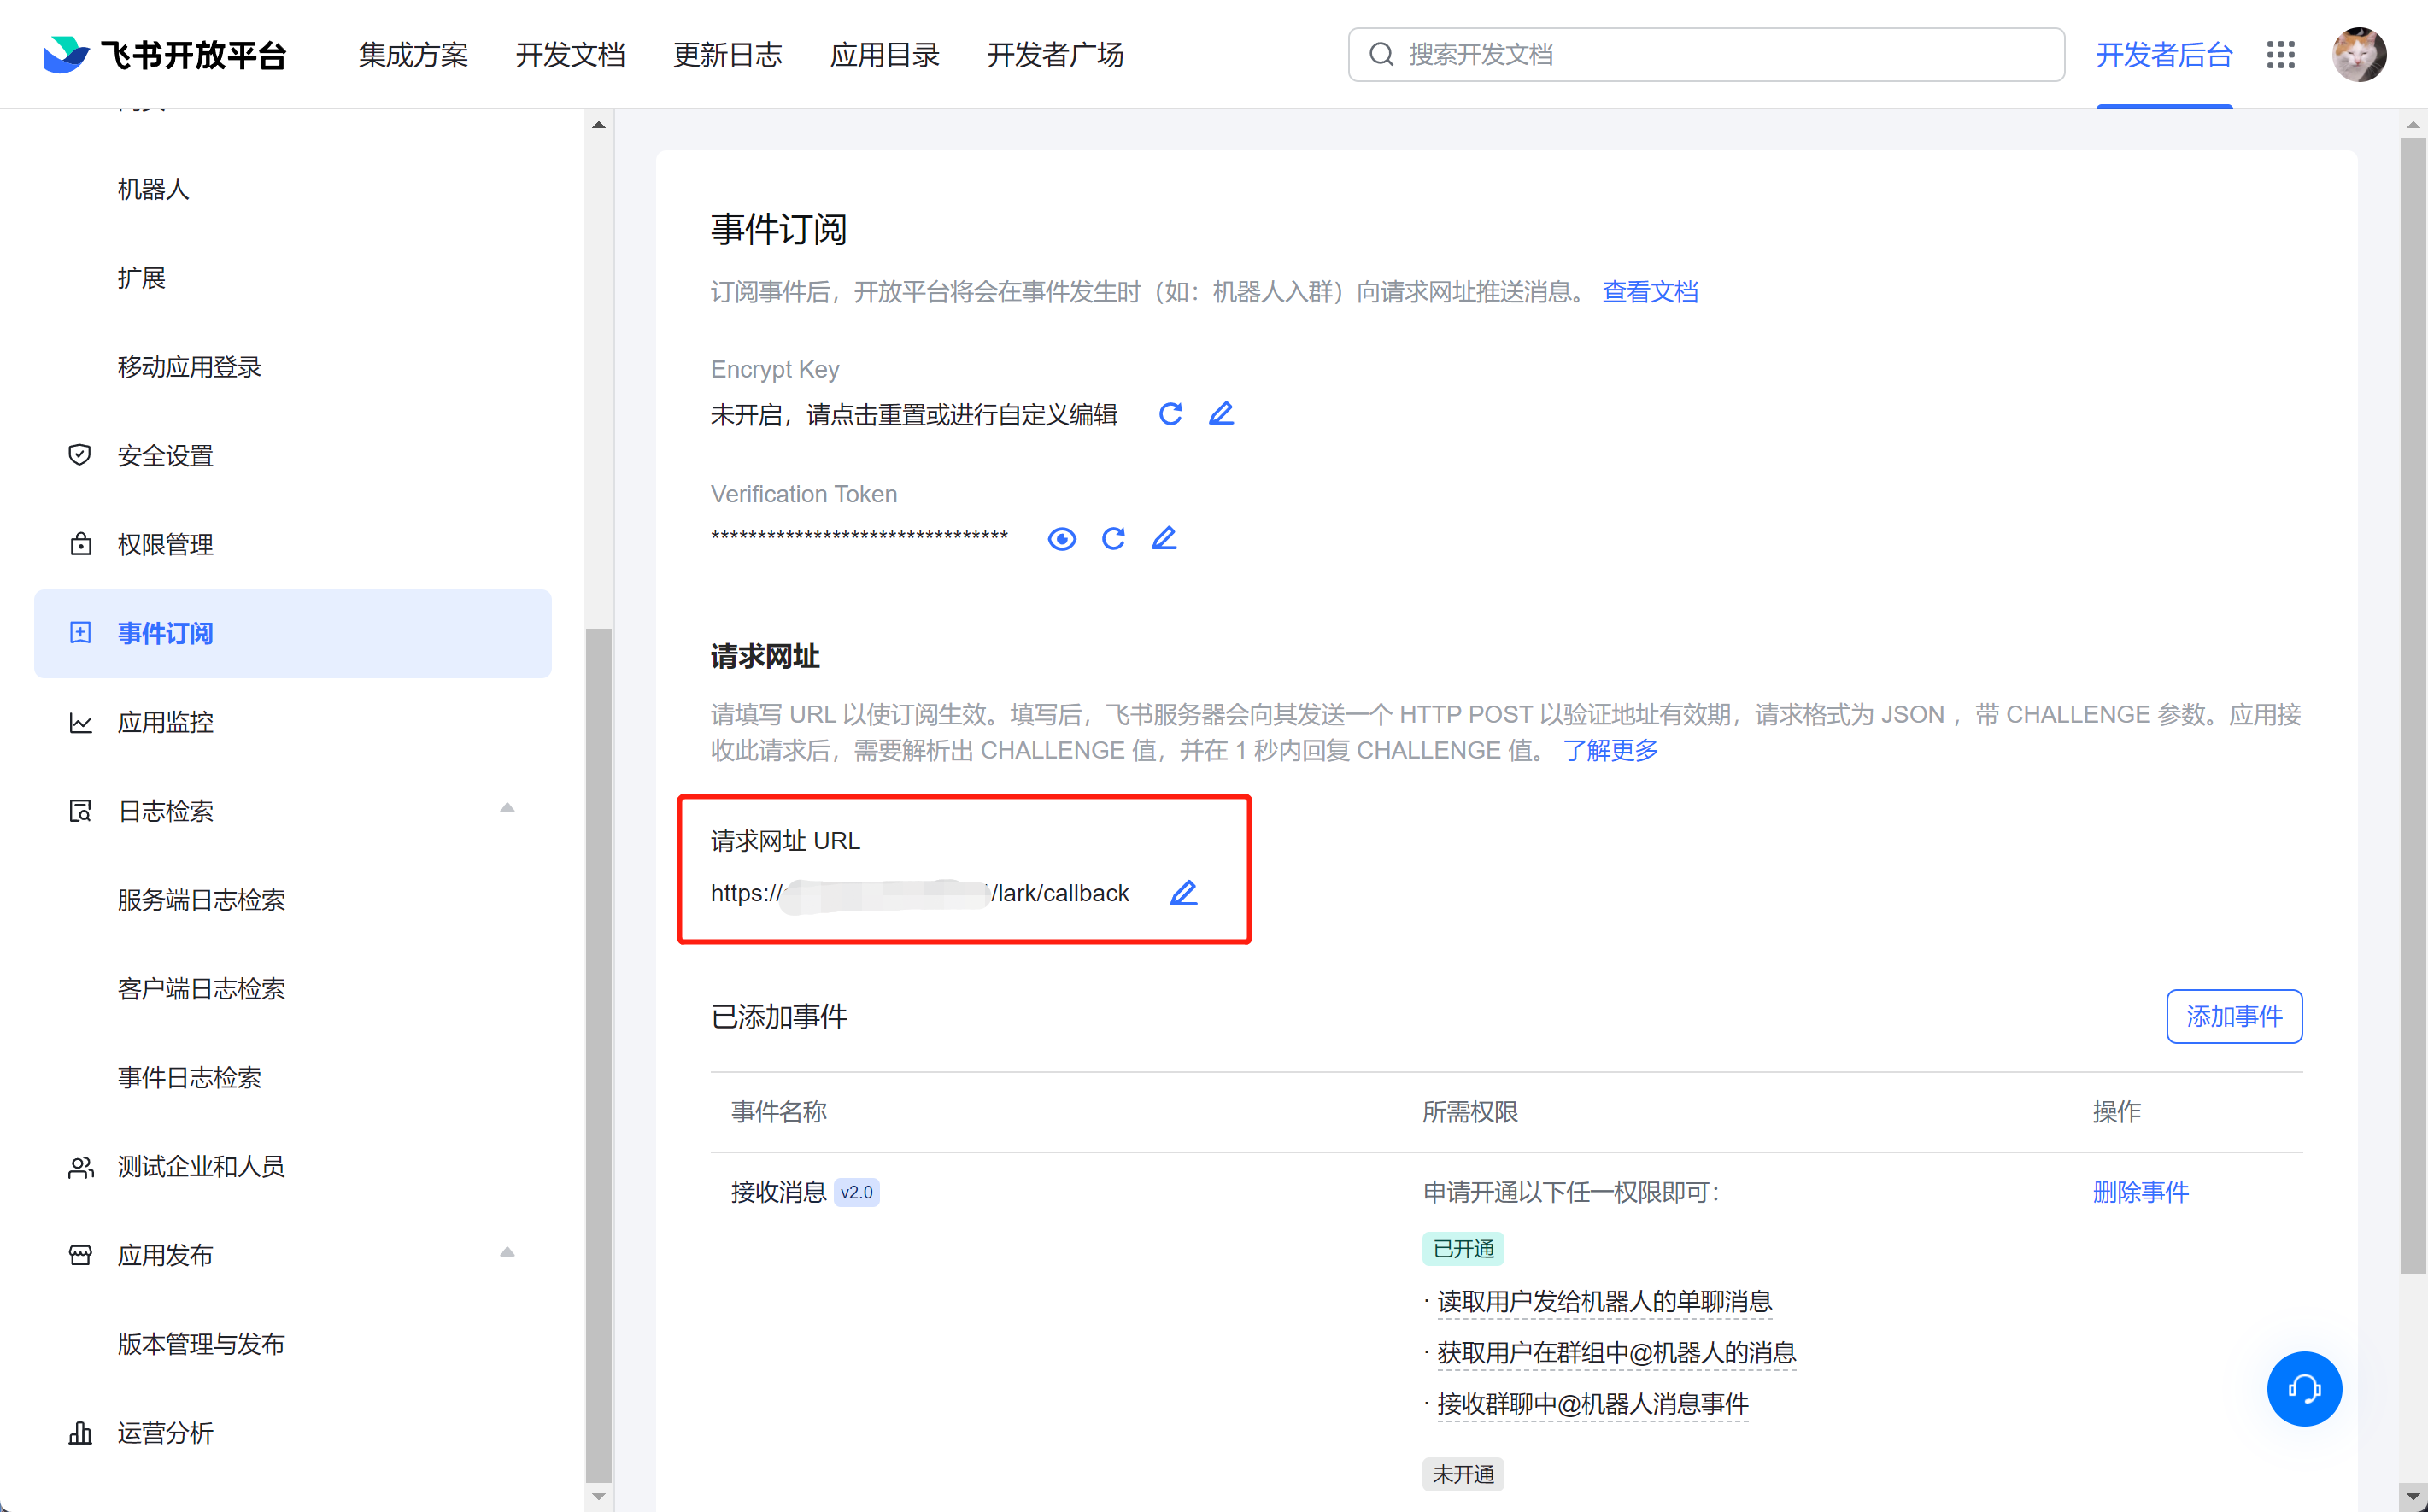Edit the request URL with pencil icon
Screen dimensions: 2428x1512
(1184, 893)
